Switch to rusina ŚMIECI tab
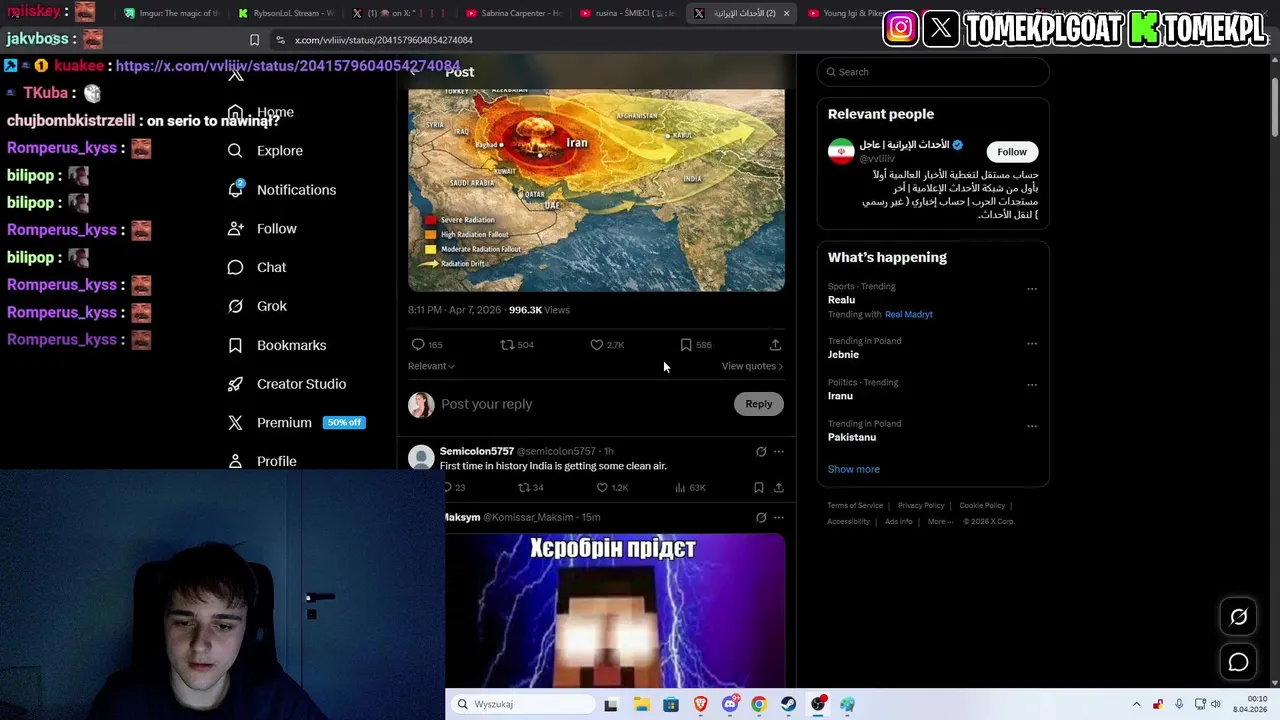Screen dimensions: 1280x720 (x=628, y=13)
